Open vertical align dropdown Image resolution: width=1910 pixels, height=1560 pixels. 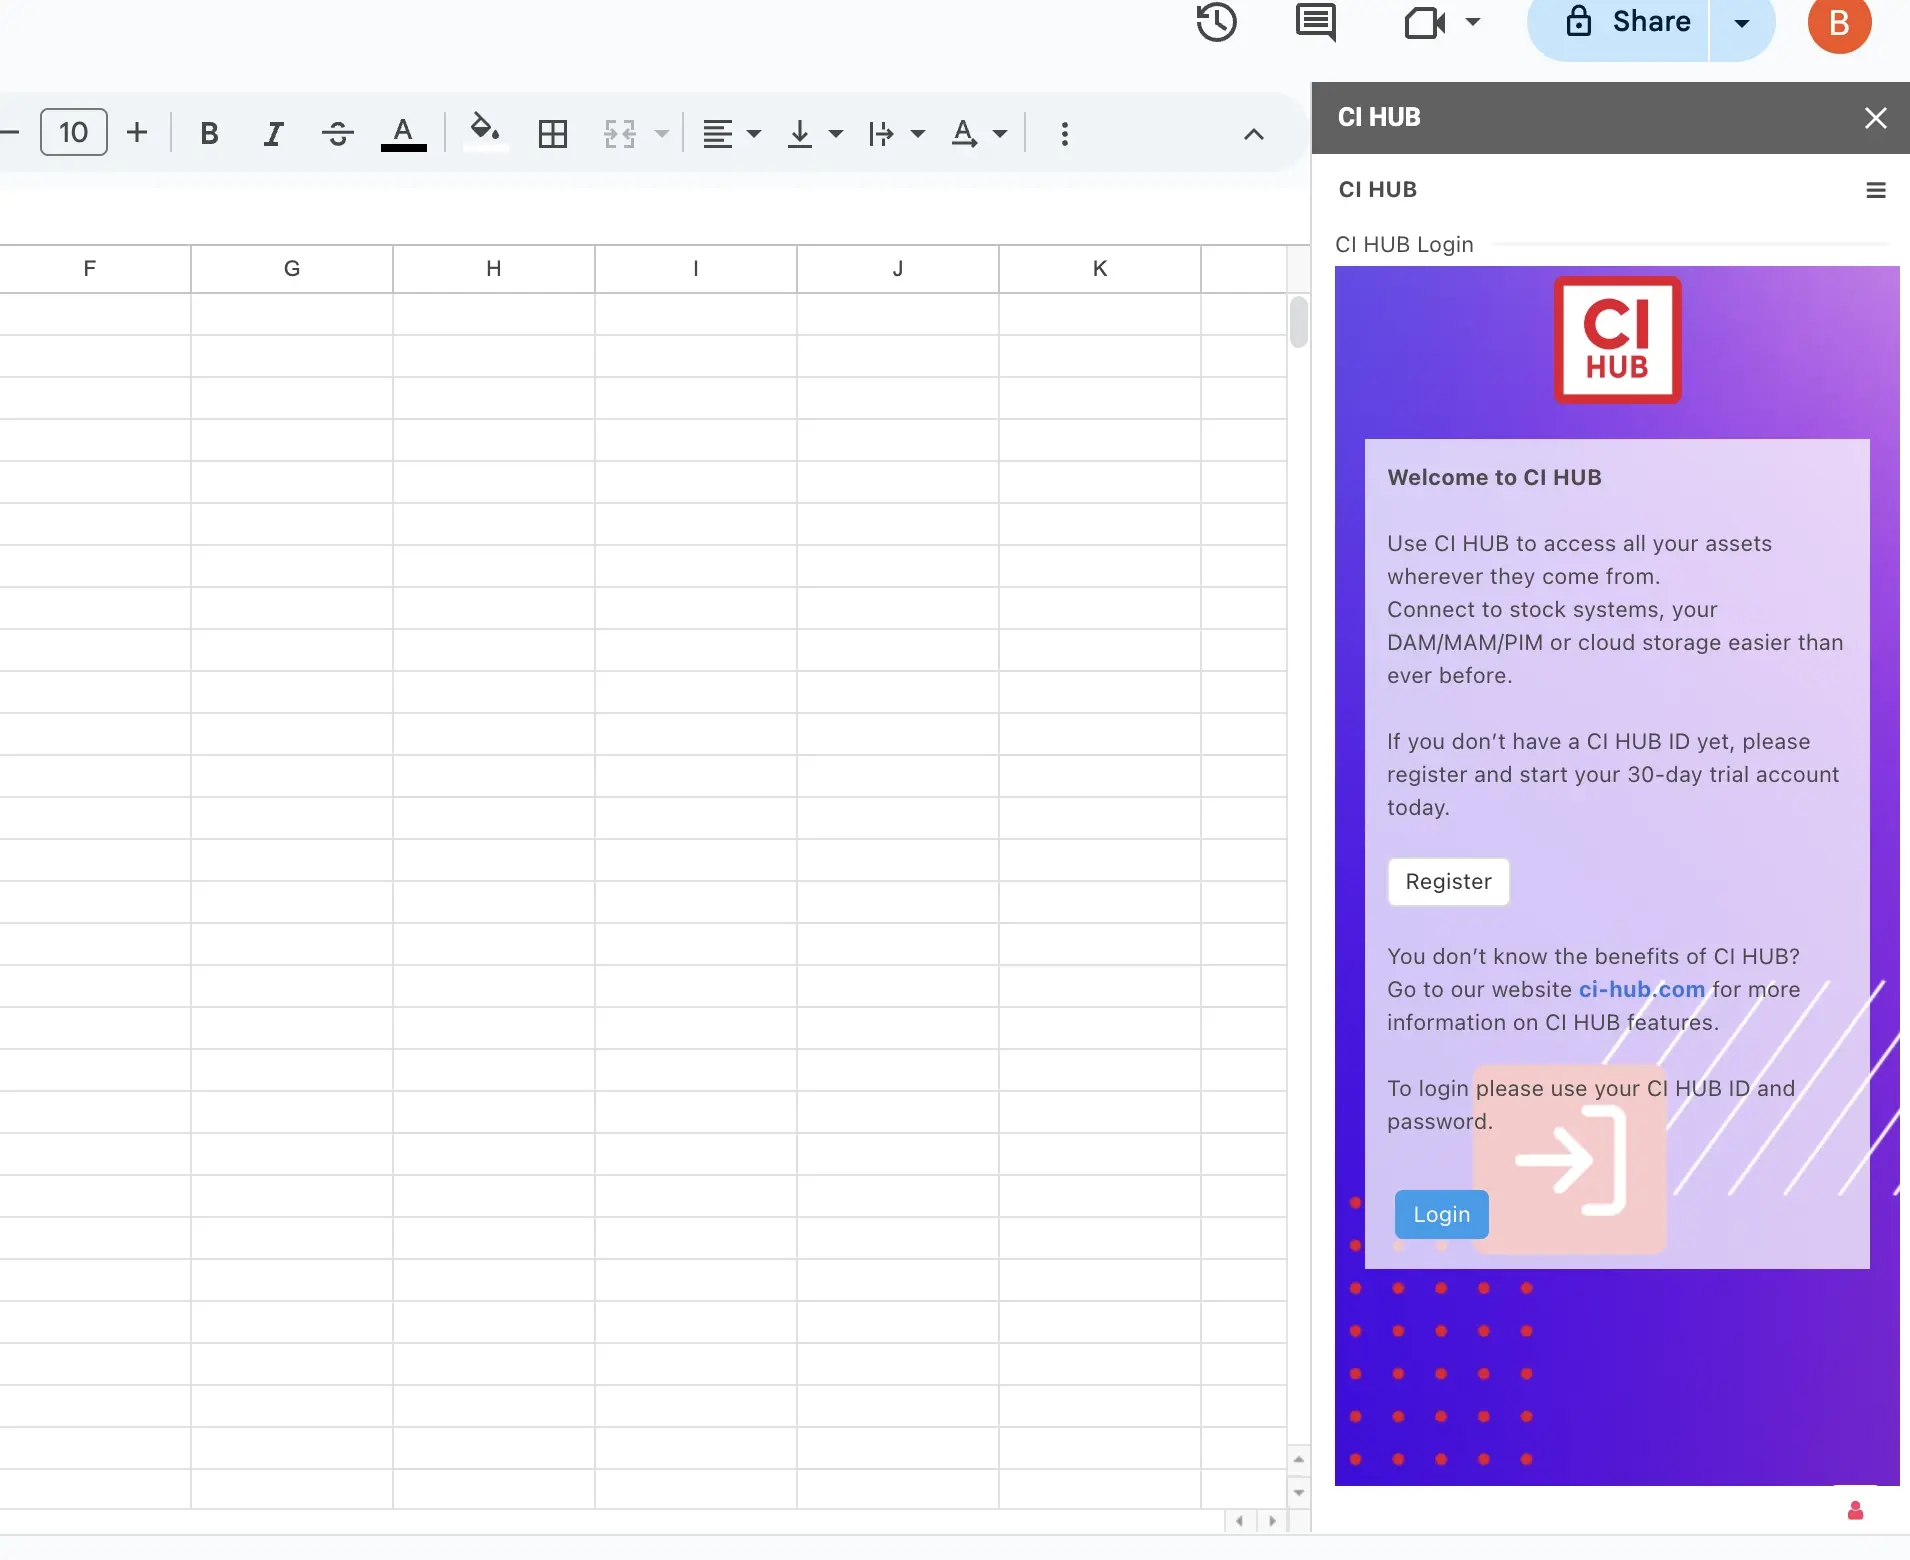coord(814,133)
